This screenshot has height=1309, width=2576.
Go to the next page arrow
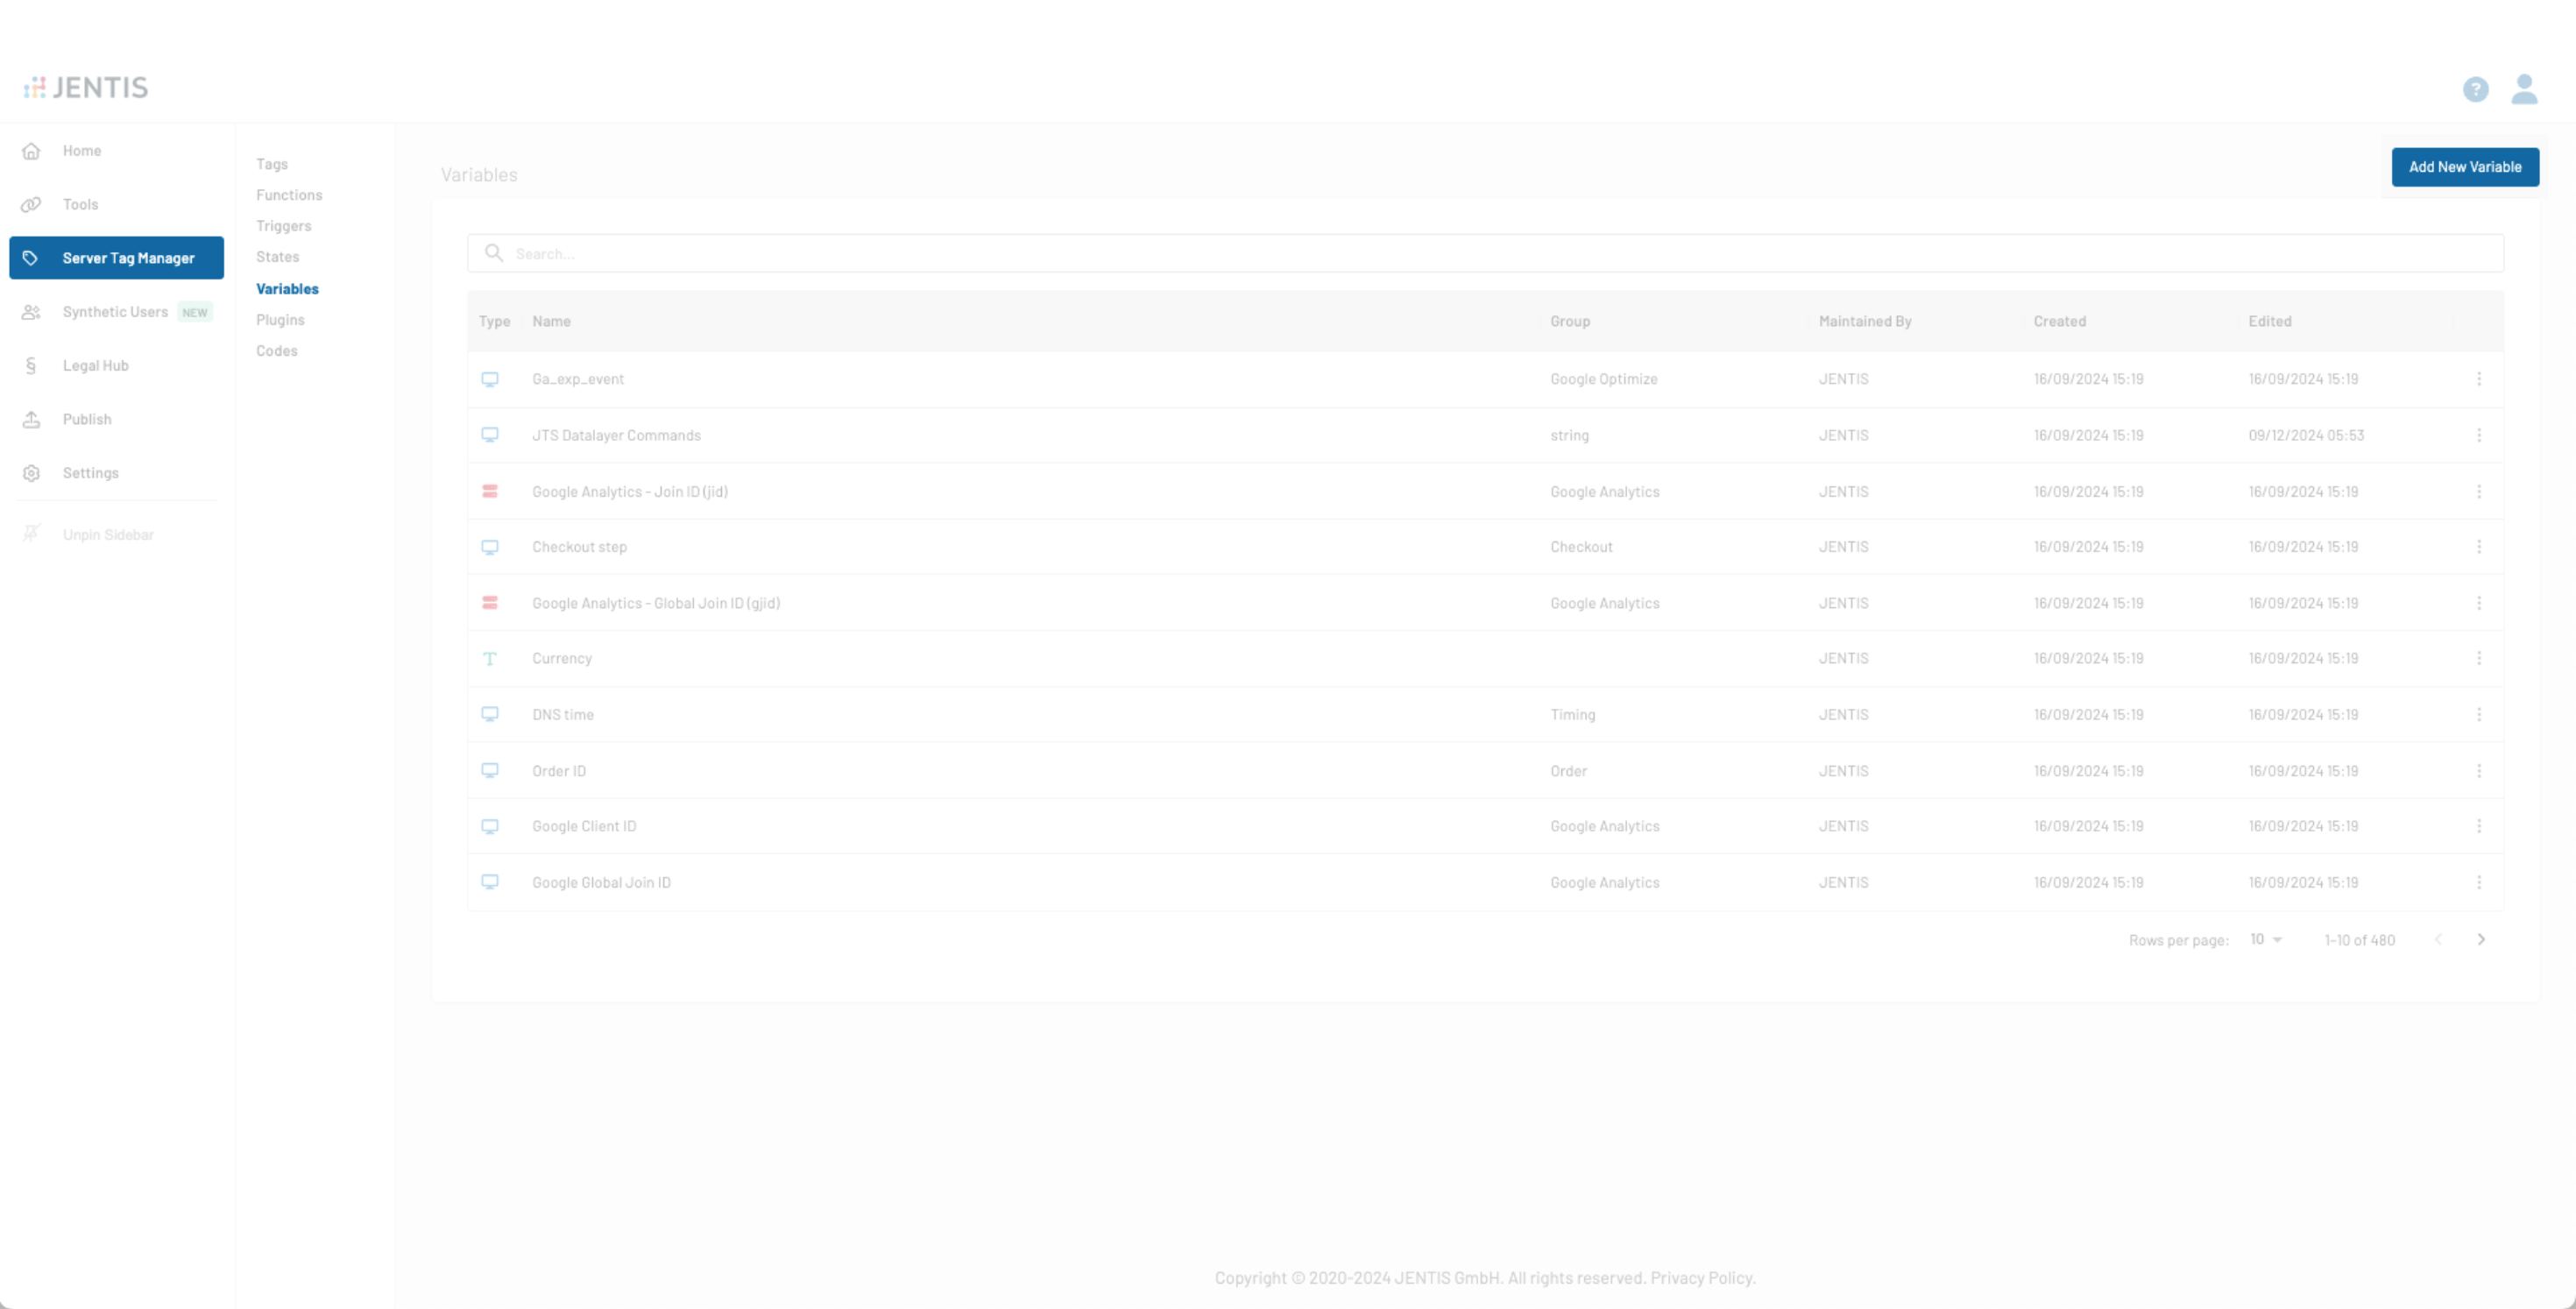(2481, 939)
